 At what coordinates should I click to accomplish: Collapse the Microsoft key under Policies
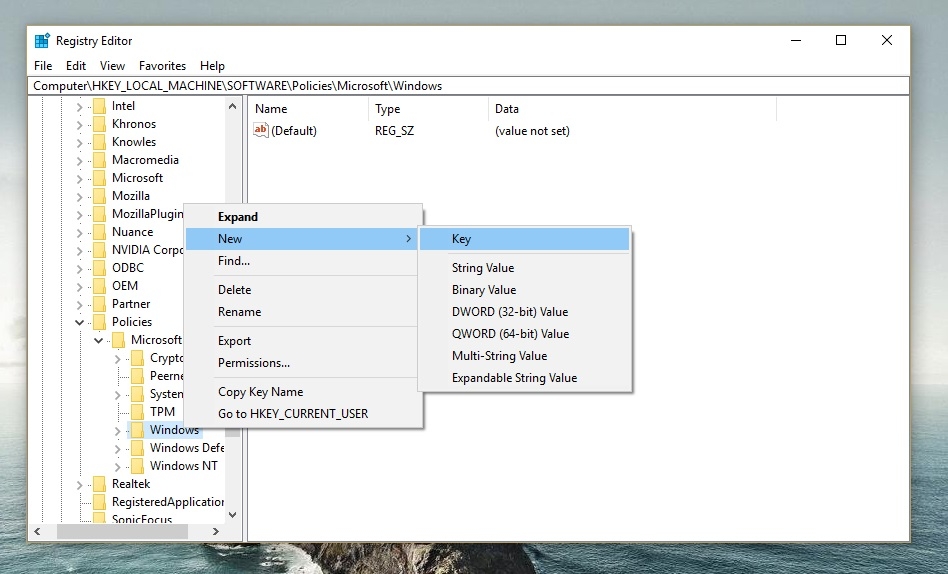tap(99, 341)
